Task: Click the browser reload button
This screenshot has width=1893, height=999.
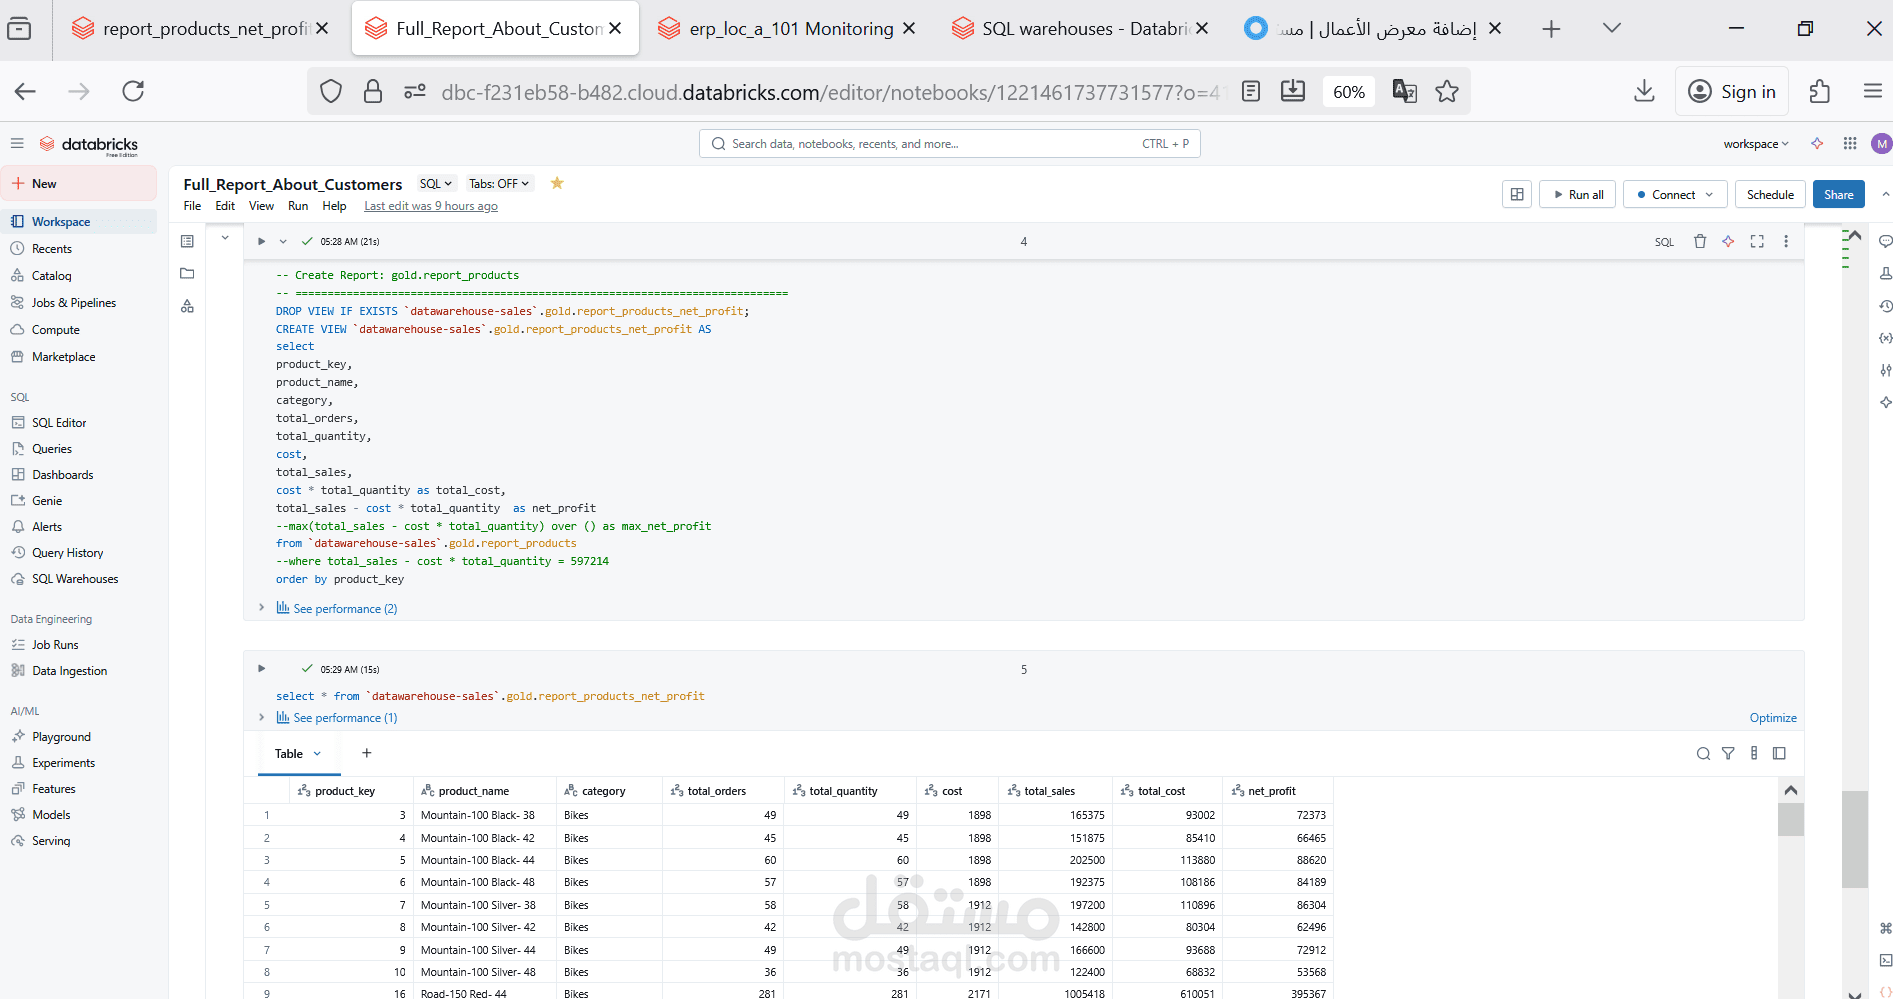Action: click(133, 91)
